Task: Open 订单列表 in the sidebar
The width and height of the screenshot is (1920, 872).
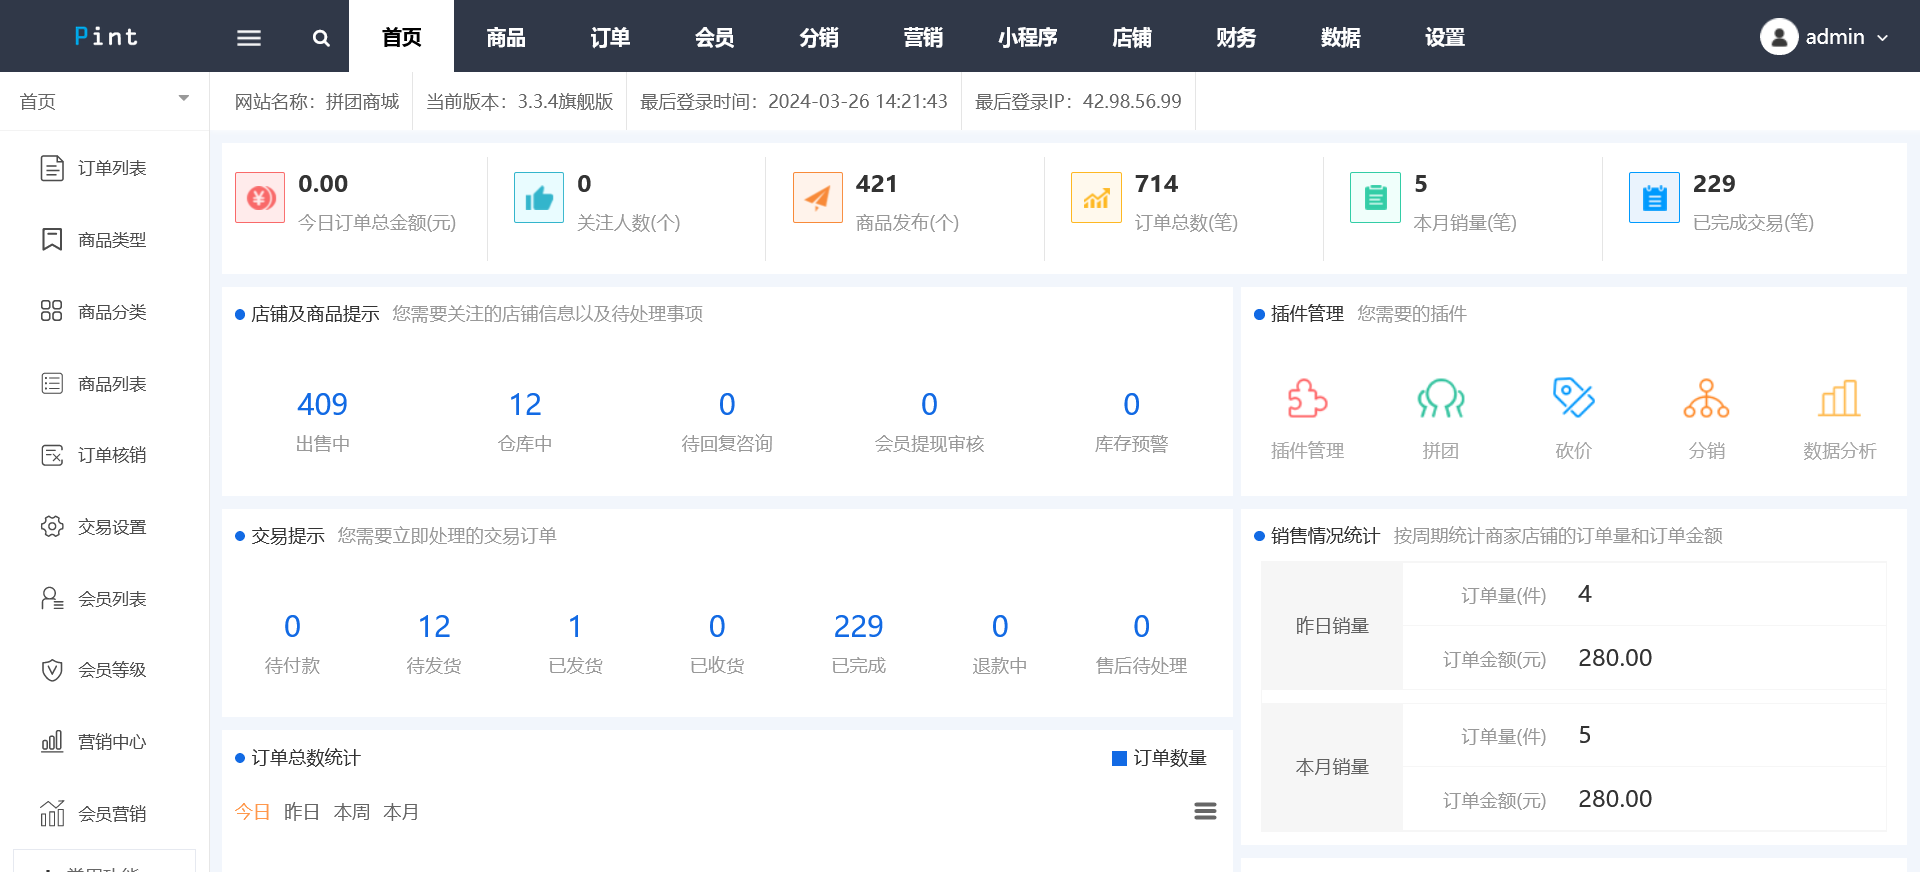Action: pyautogui.click(x=112, y=168)
